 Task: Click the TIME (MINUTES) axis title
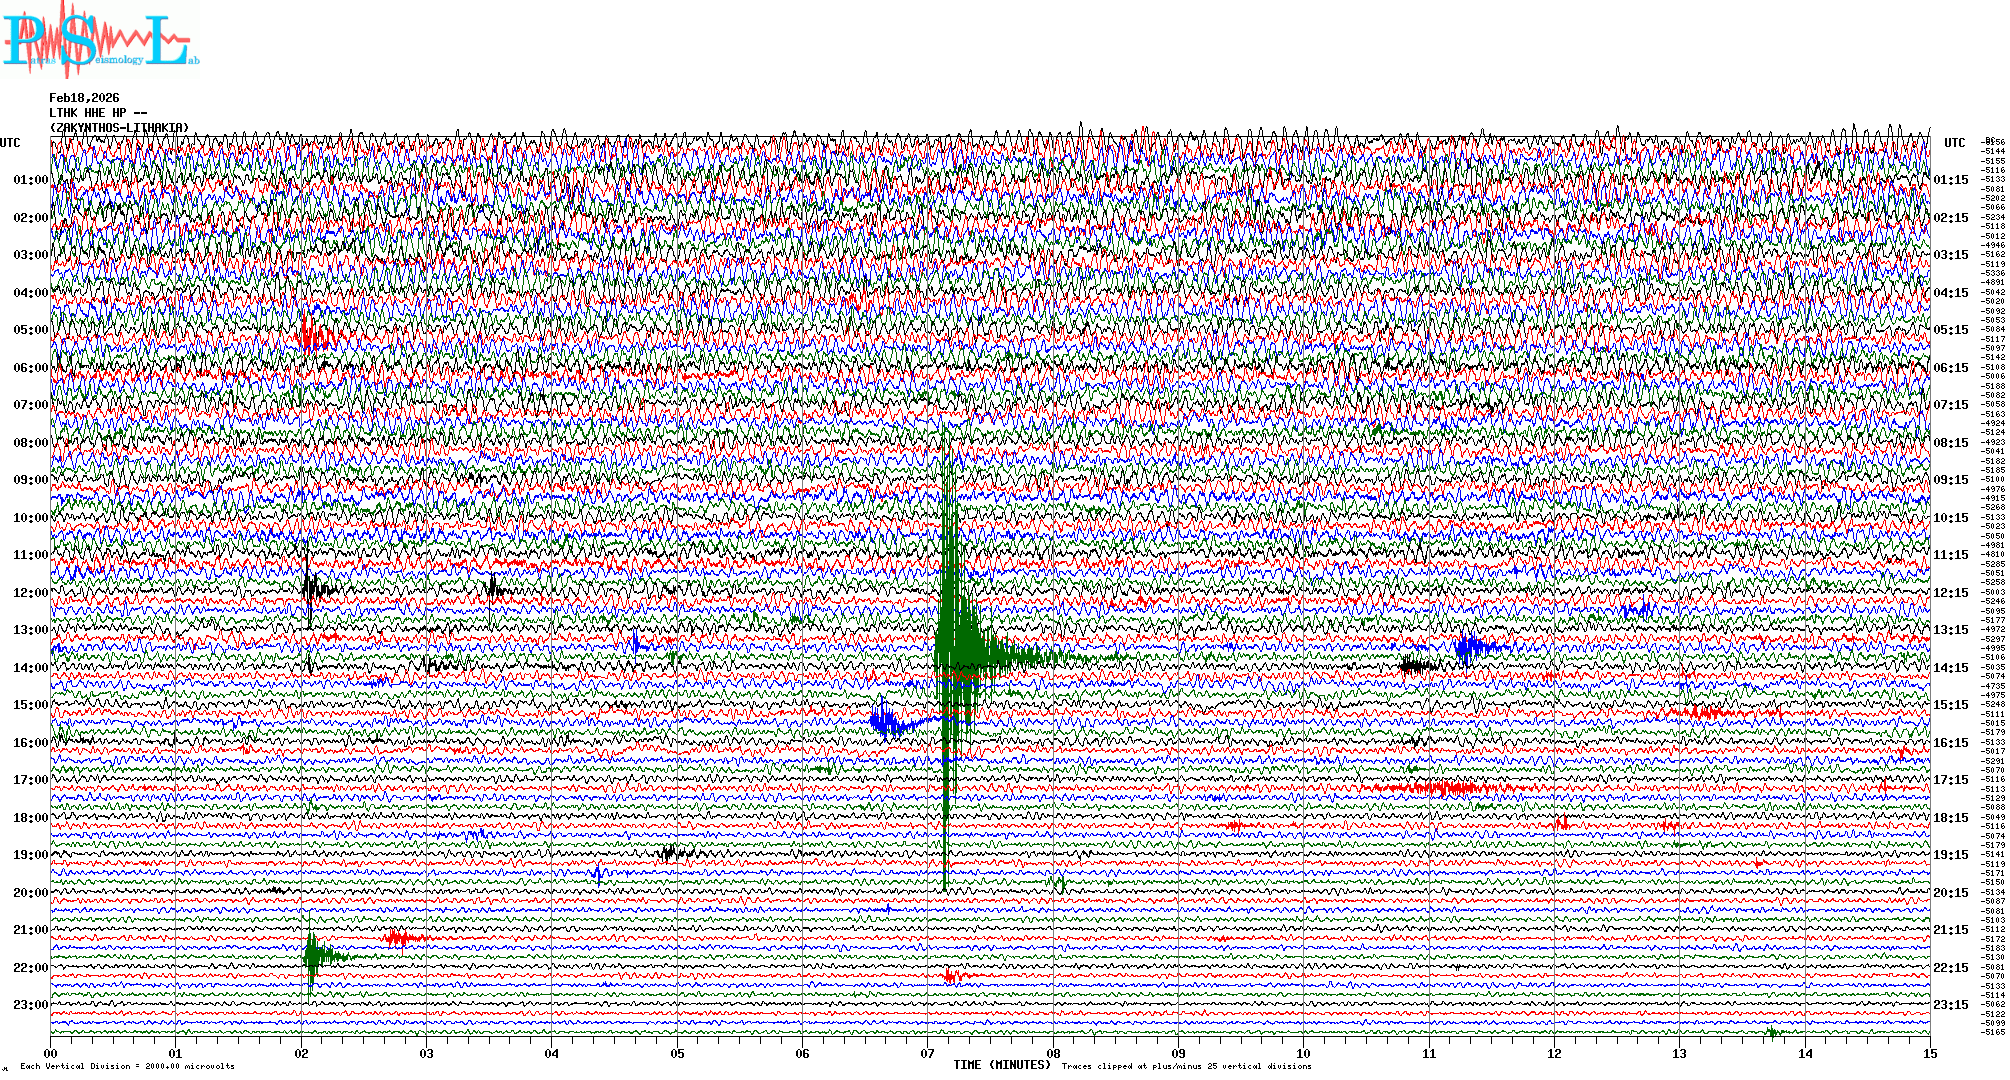tap(1002, 1065)
